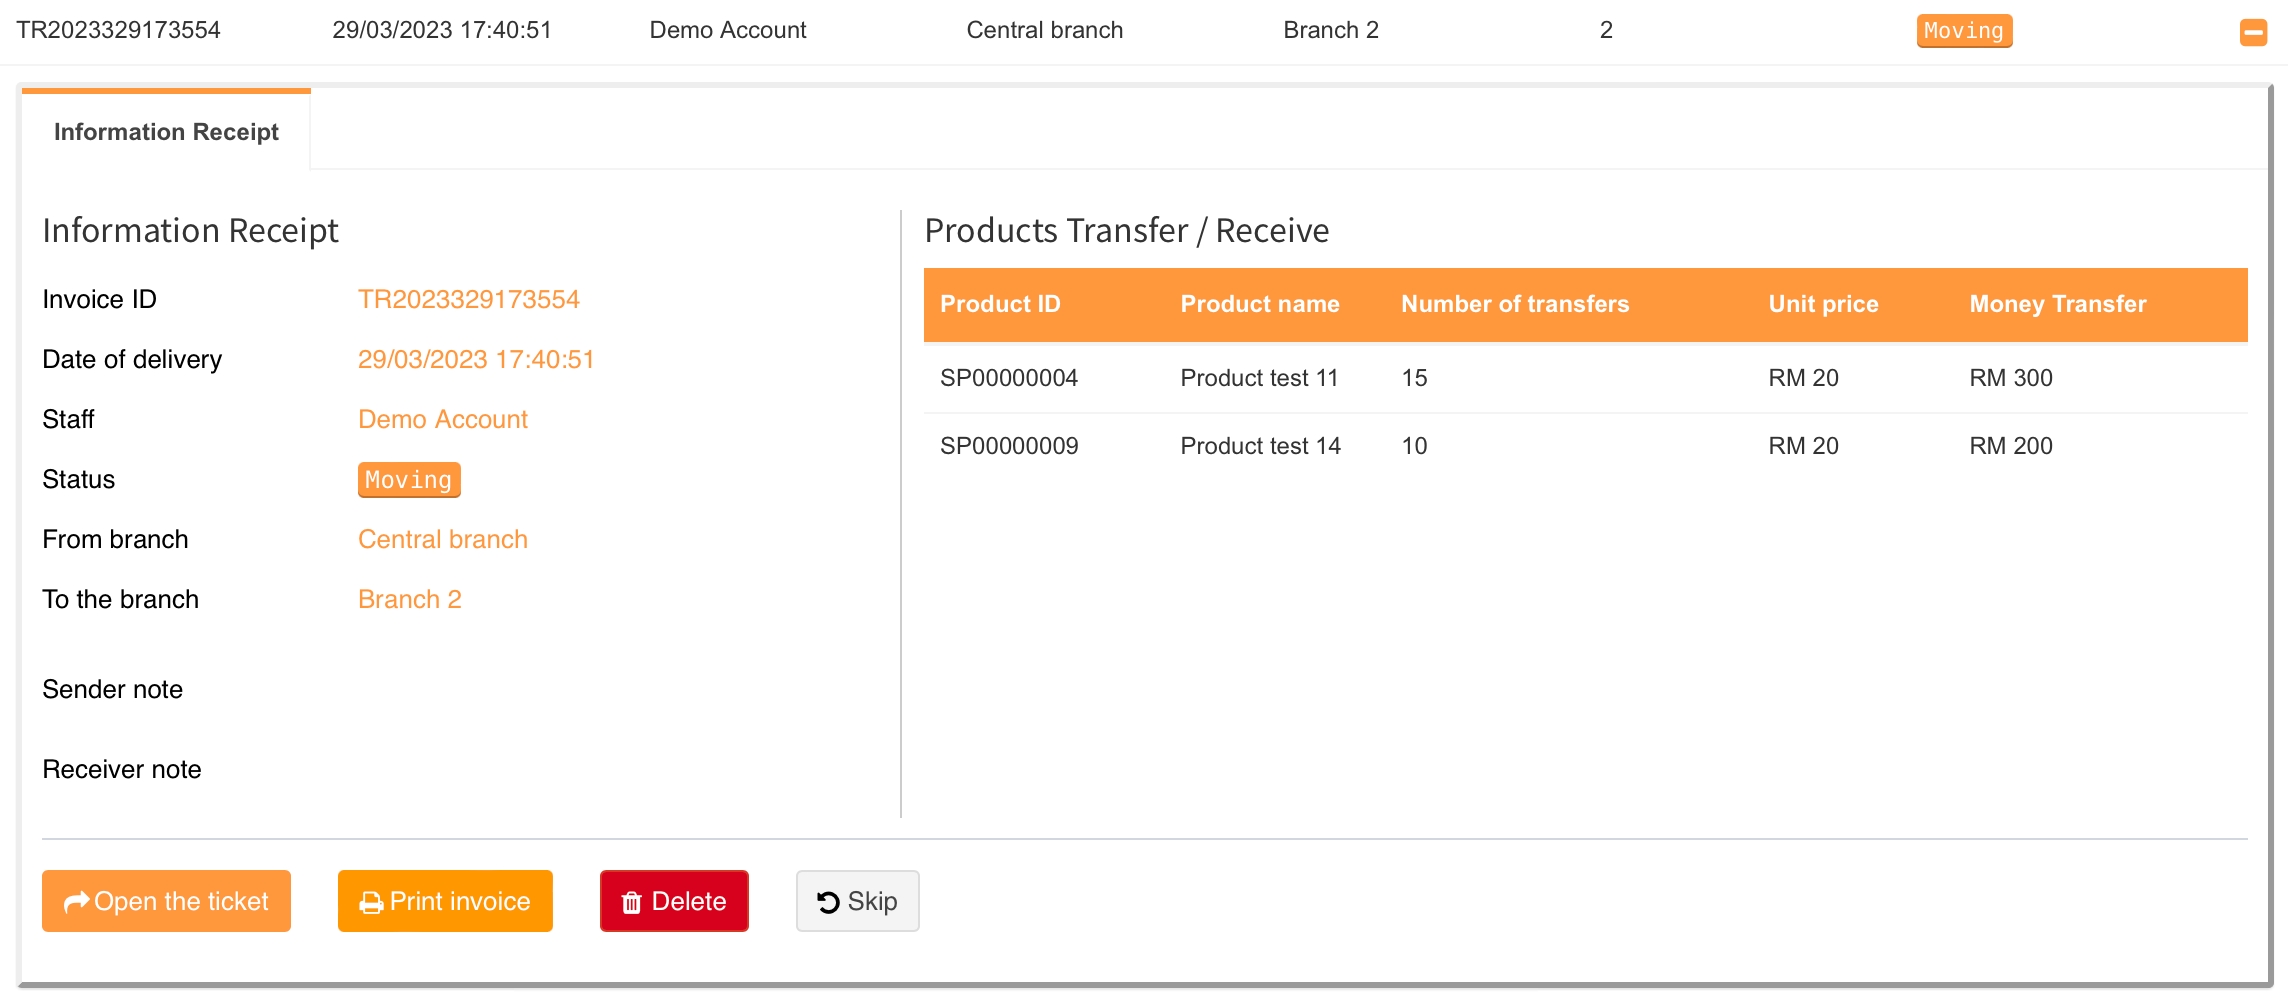Click the undo arrow icon on Skip
This screenshot has height=992, width=2288.
tap(828, 902)
